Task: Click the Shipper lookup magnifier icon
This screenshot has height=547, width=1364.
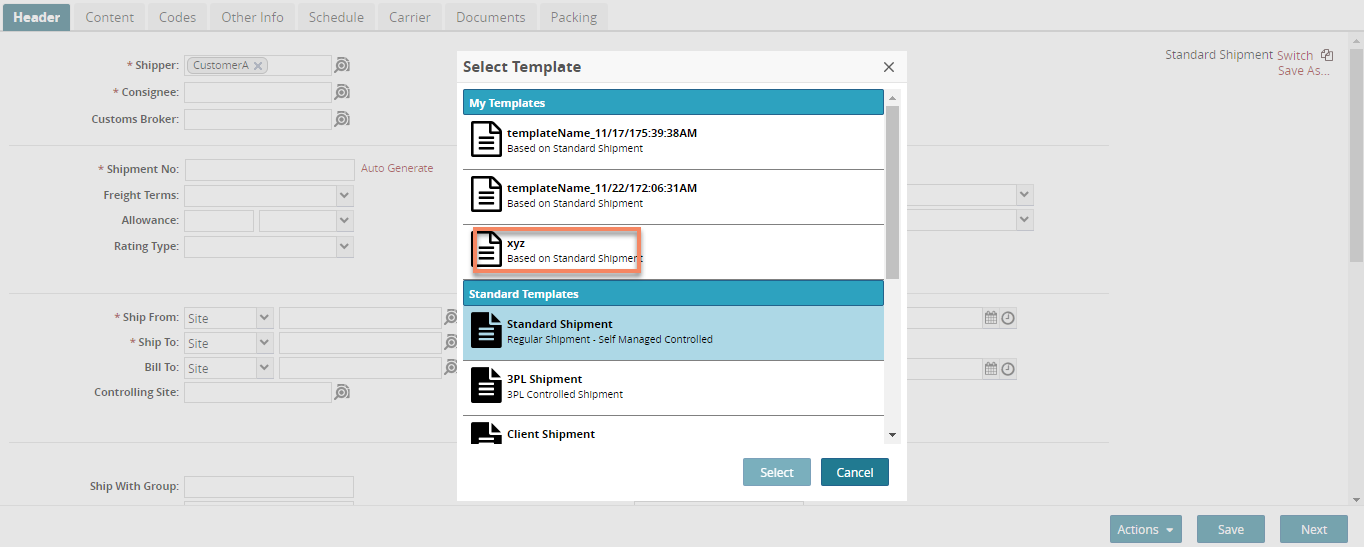Action: [342, 66]
